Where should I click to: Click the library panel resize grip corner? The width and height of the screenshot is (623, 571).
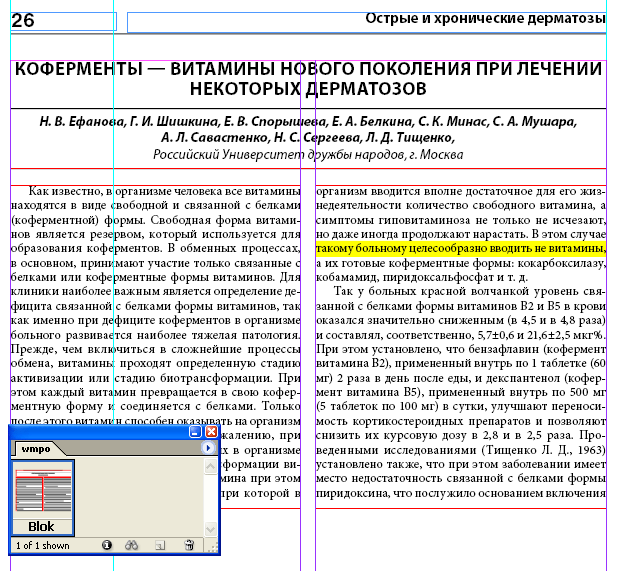pyautogui.click(x=213, y=548)
